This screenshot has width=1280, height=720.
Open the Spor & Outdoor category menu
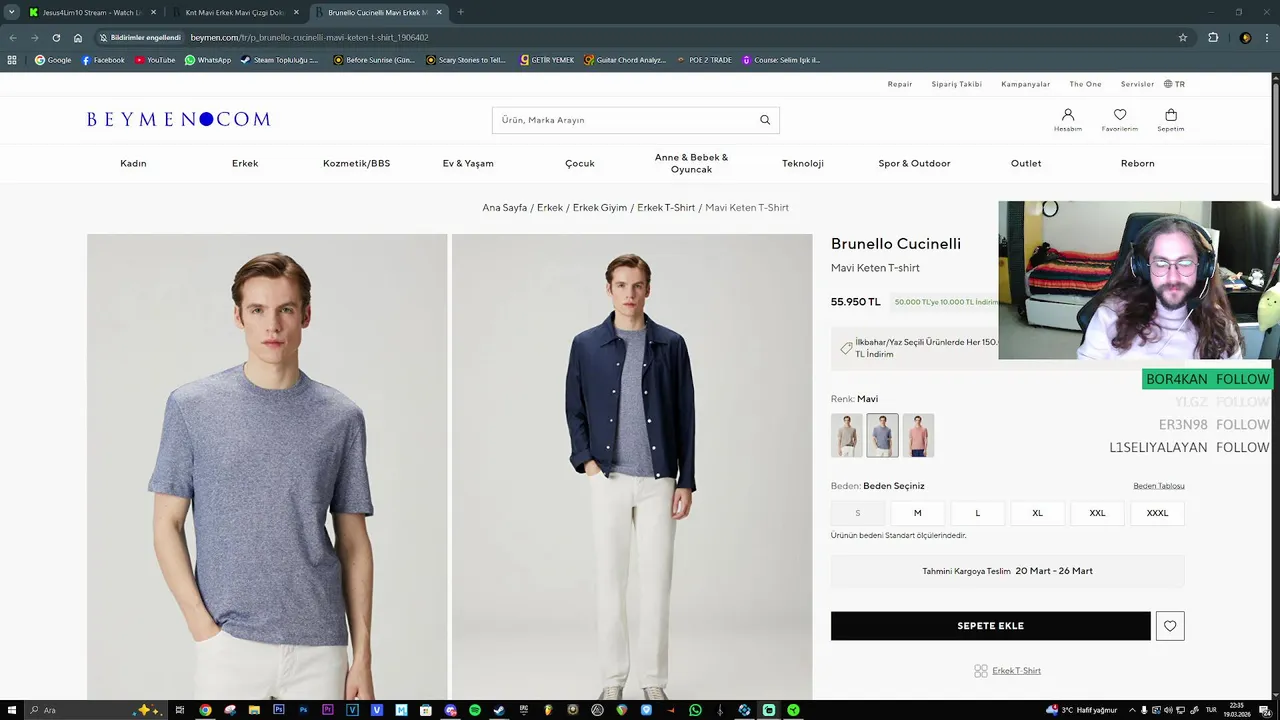pos(914,163)
